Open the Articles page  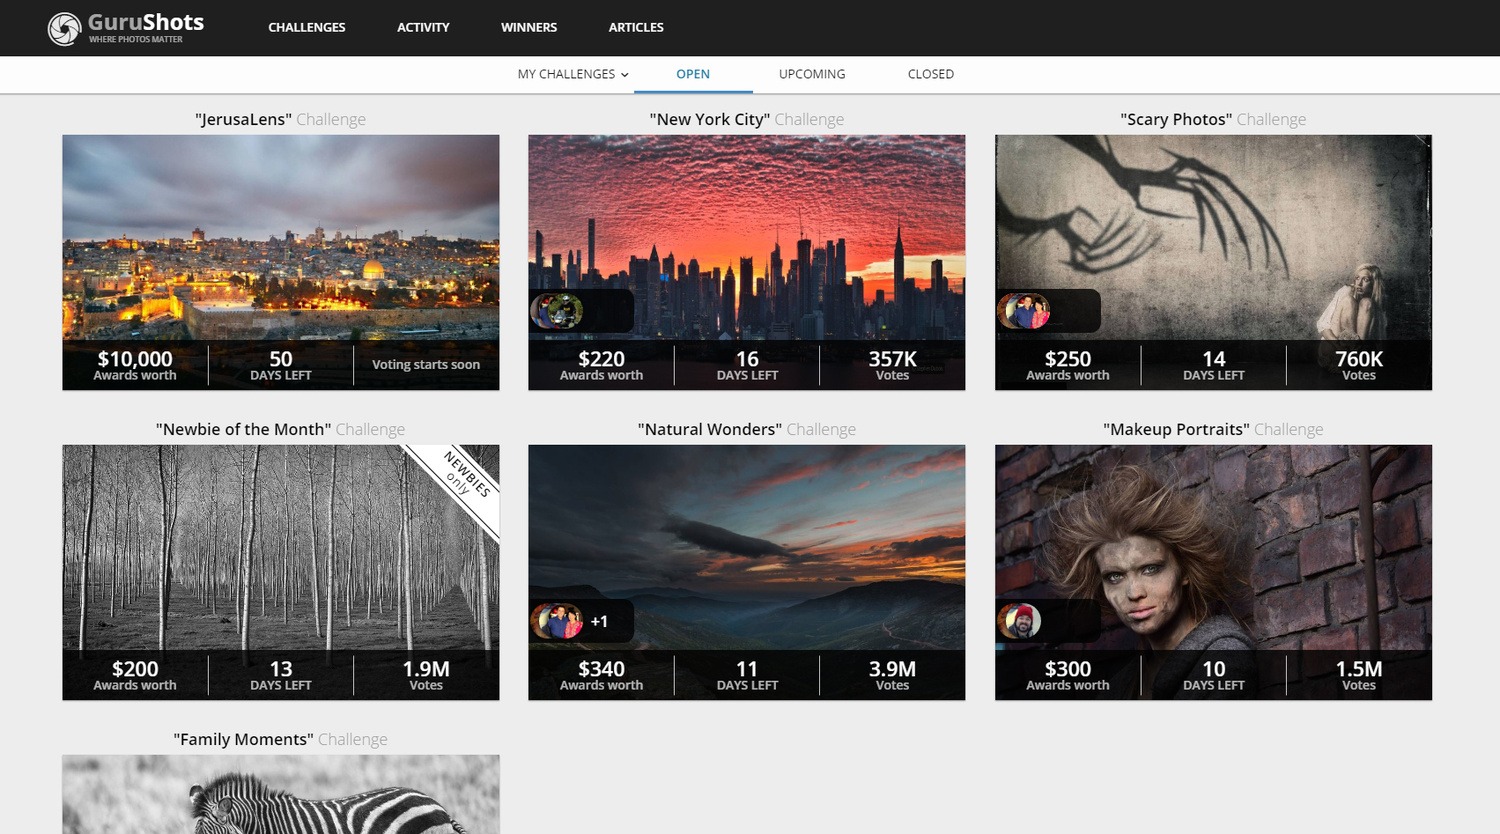tap(635, 27)
